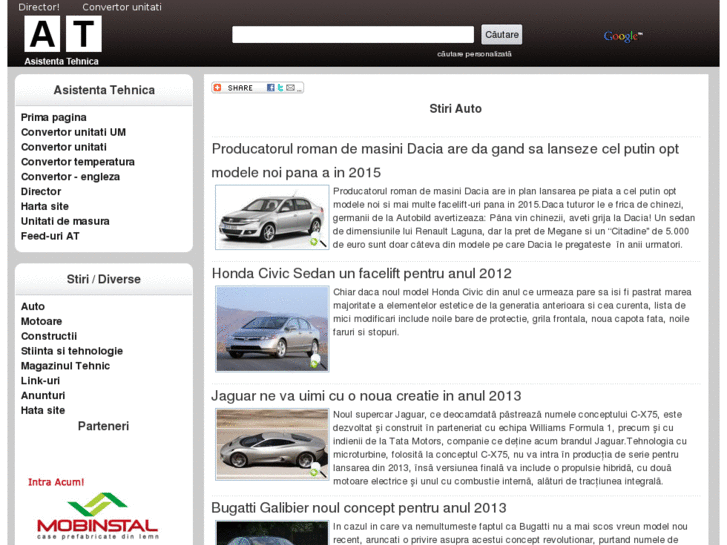Open the Anunturi sidebar link

(x=43, y=396)
